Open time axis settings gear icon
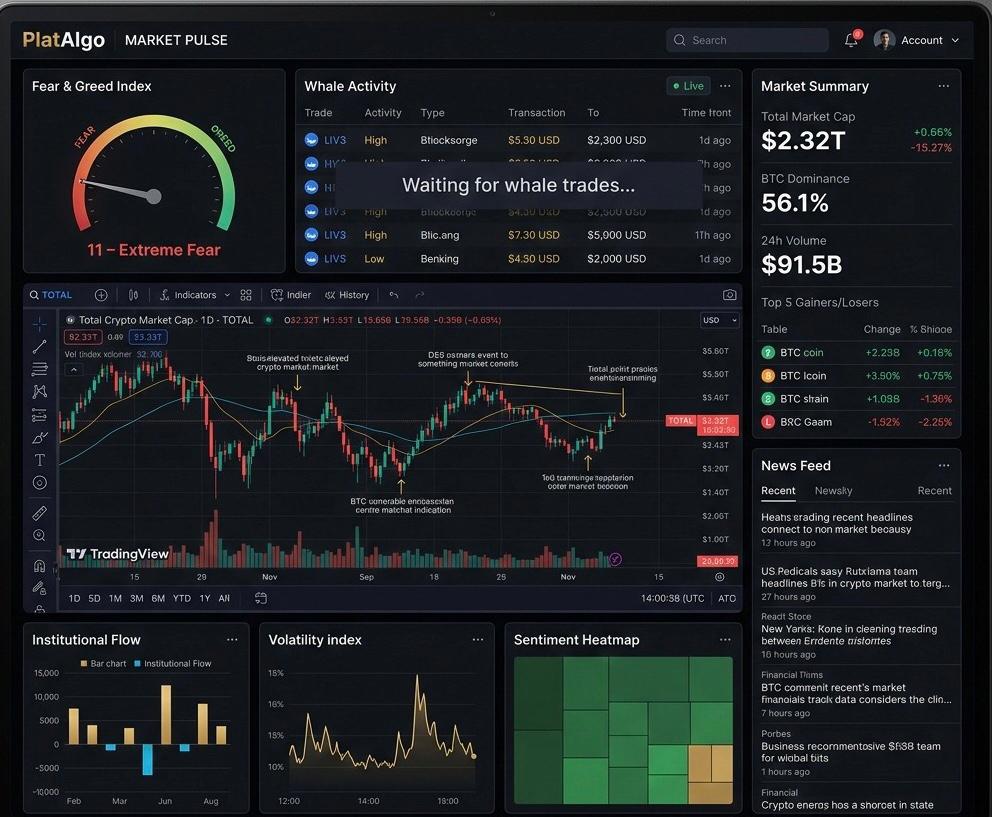Screen dimensions: 992x817 coord(719,577)
